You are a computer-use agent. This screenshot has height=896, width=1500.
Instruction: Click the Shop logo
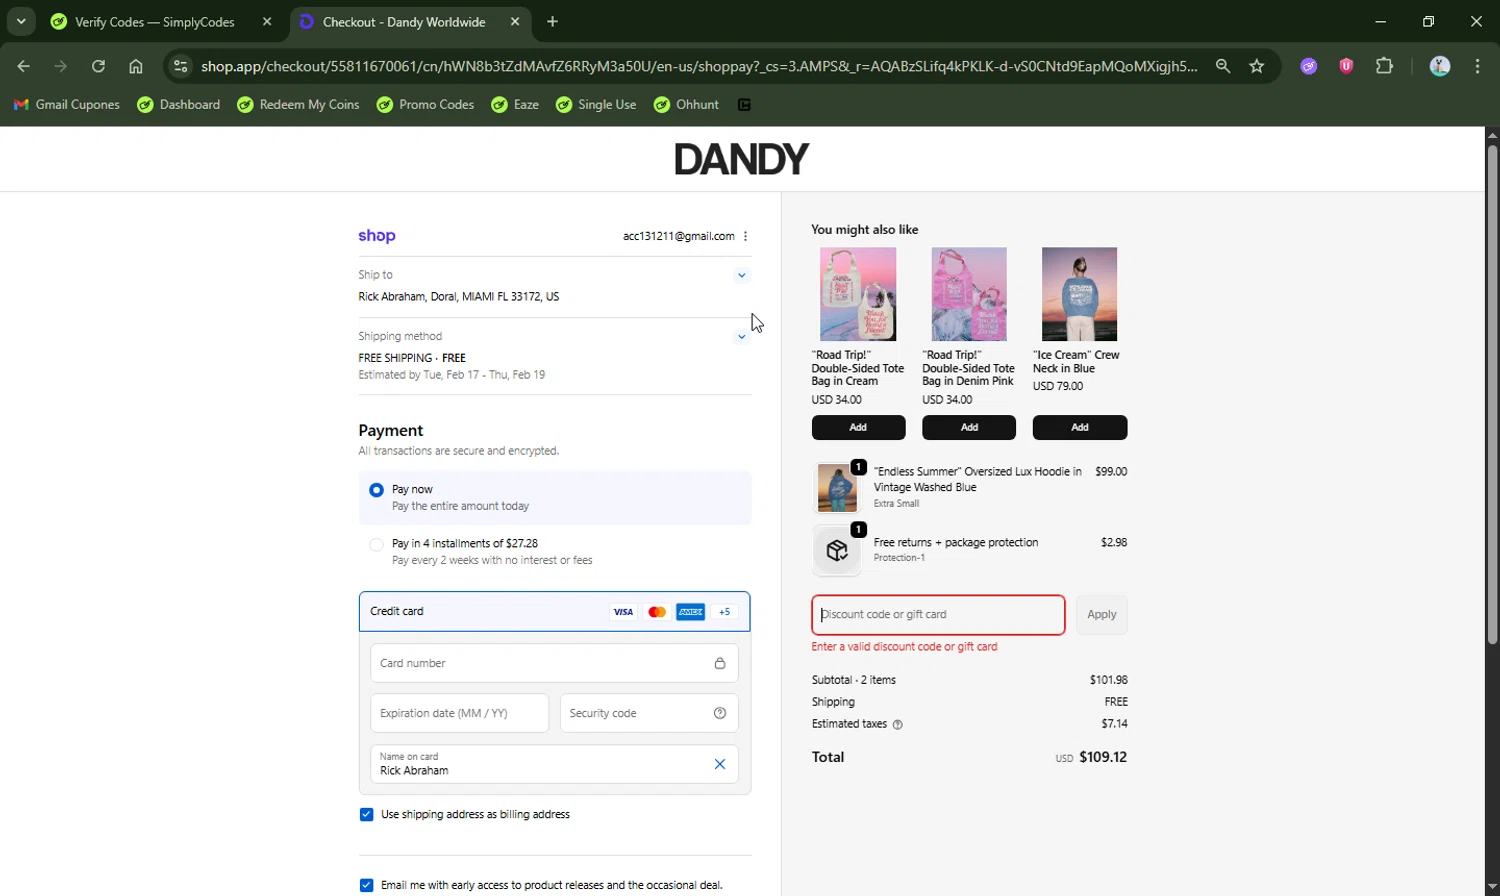coord(377,236)
